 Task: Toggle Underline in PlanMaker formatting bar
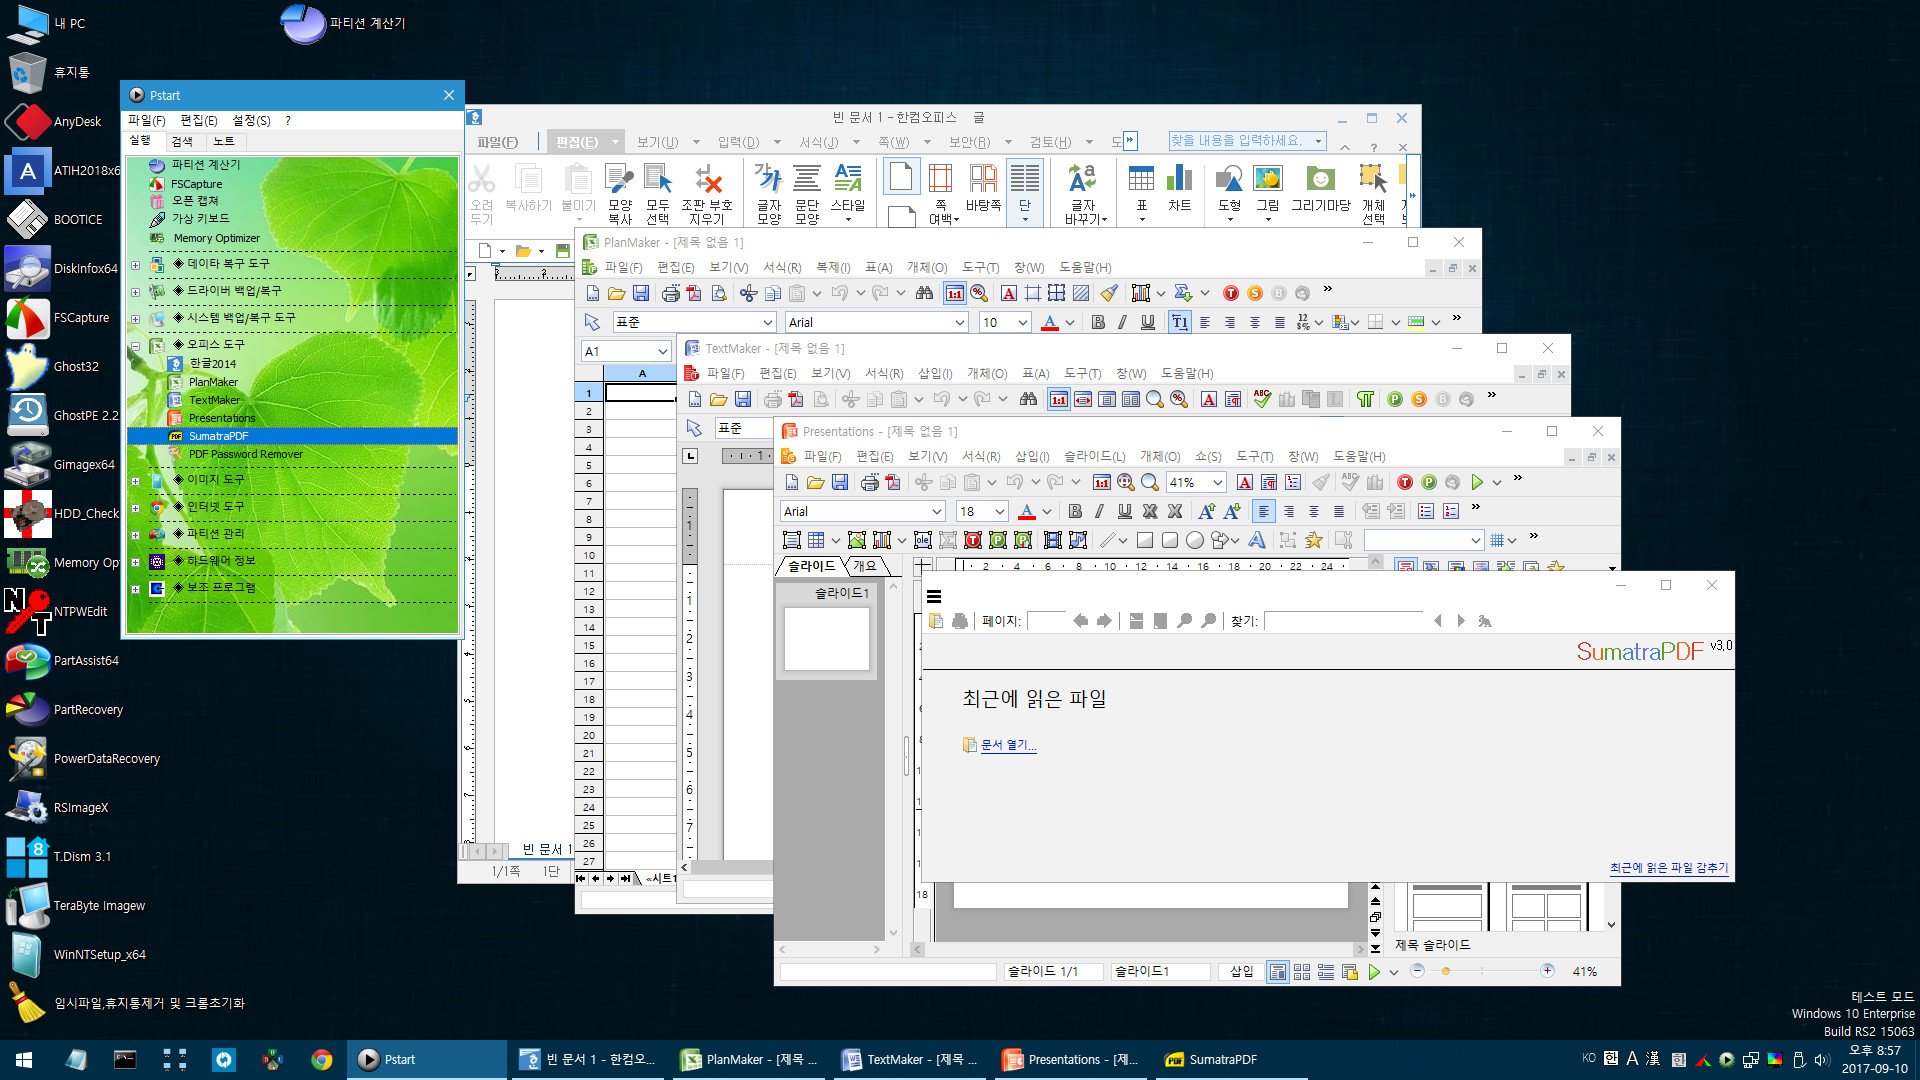pos(1148,322)
